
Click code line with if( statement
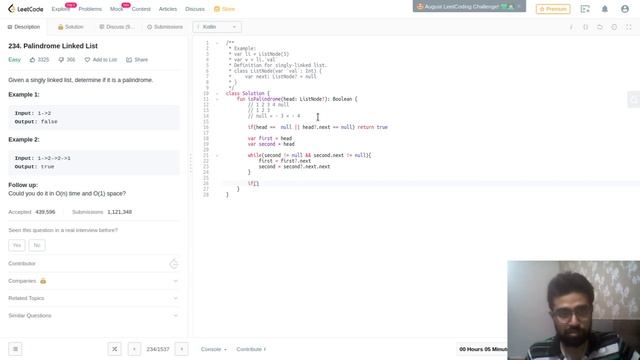pos(431,184)
